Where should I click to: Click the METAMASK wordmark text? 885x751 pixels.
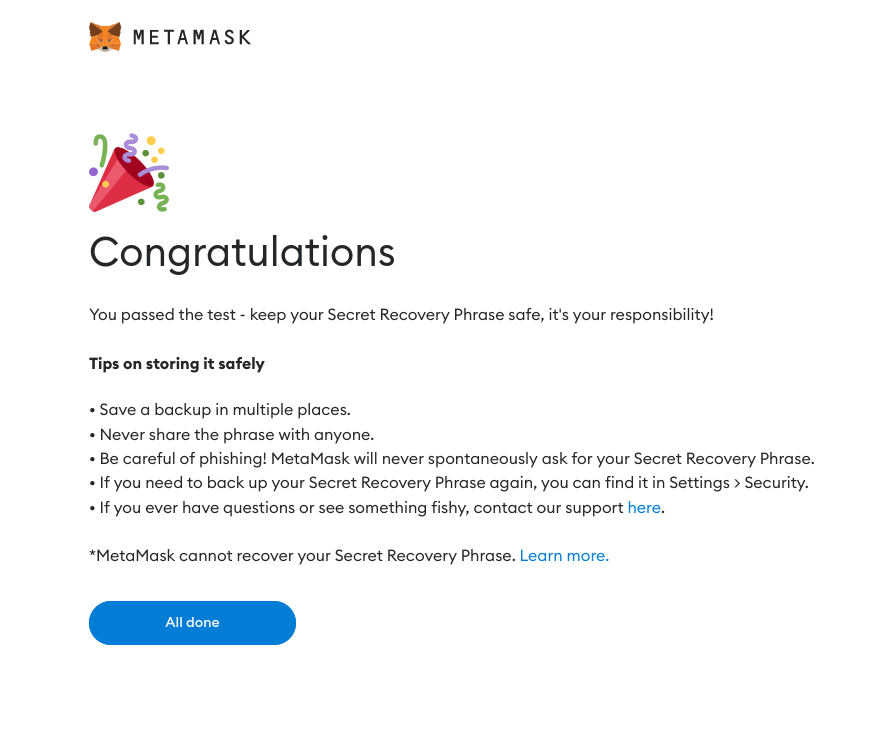(x=192, y=38)
